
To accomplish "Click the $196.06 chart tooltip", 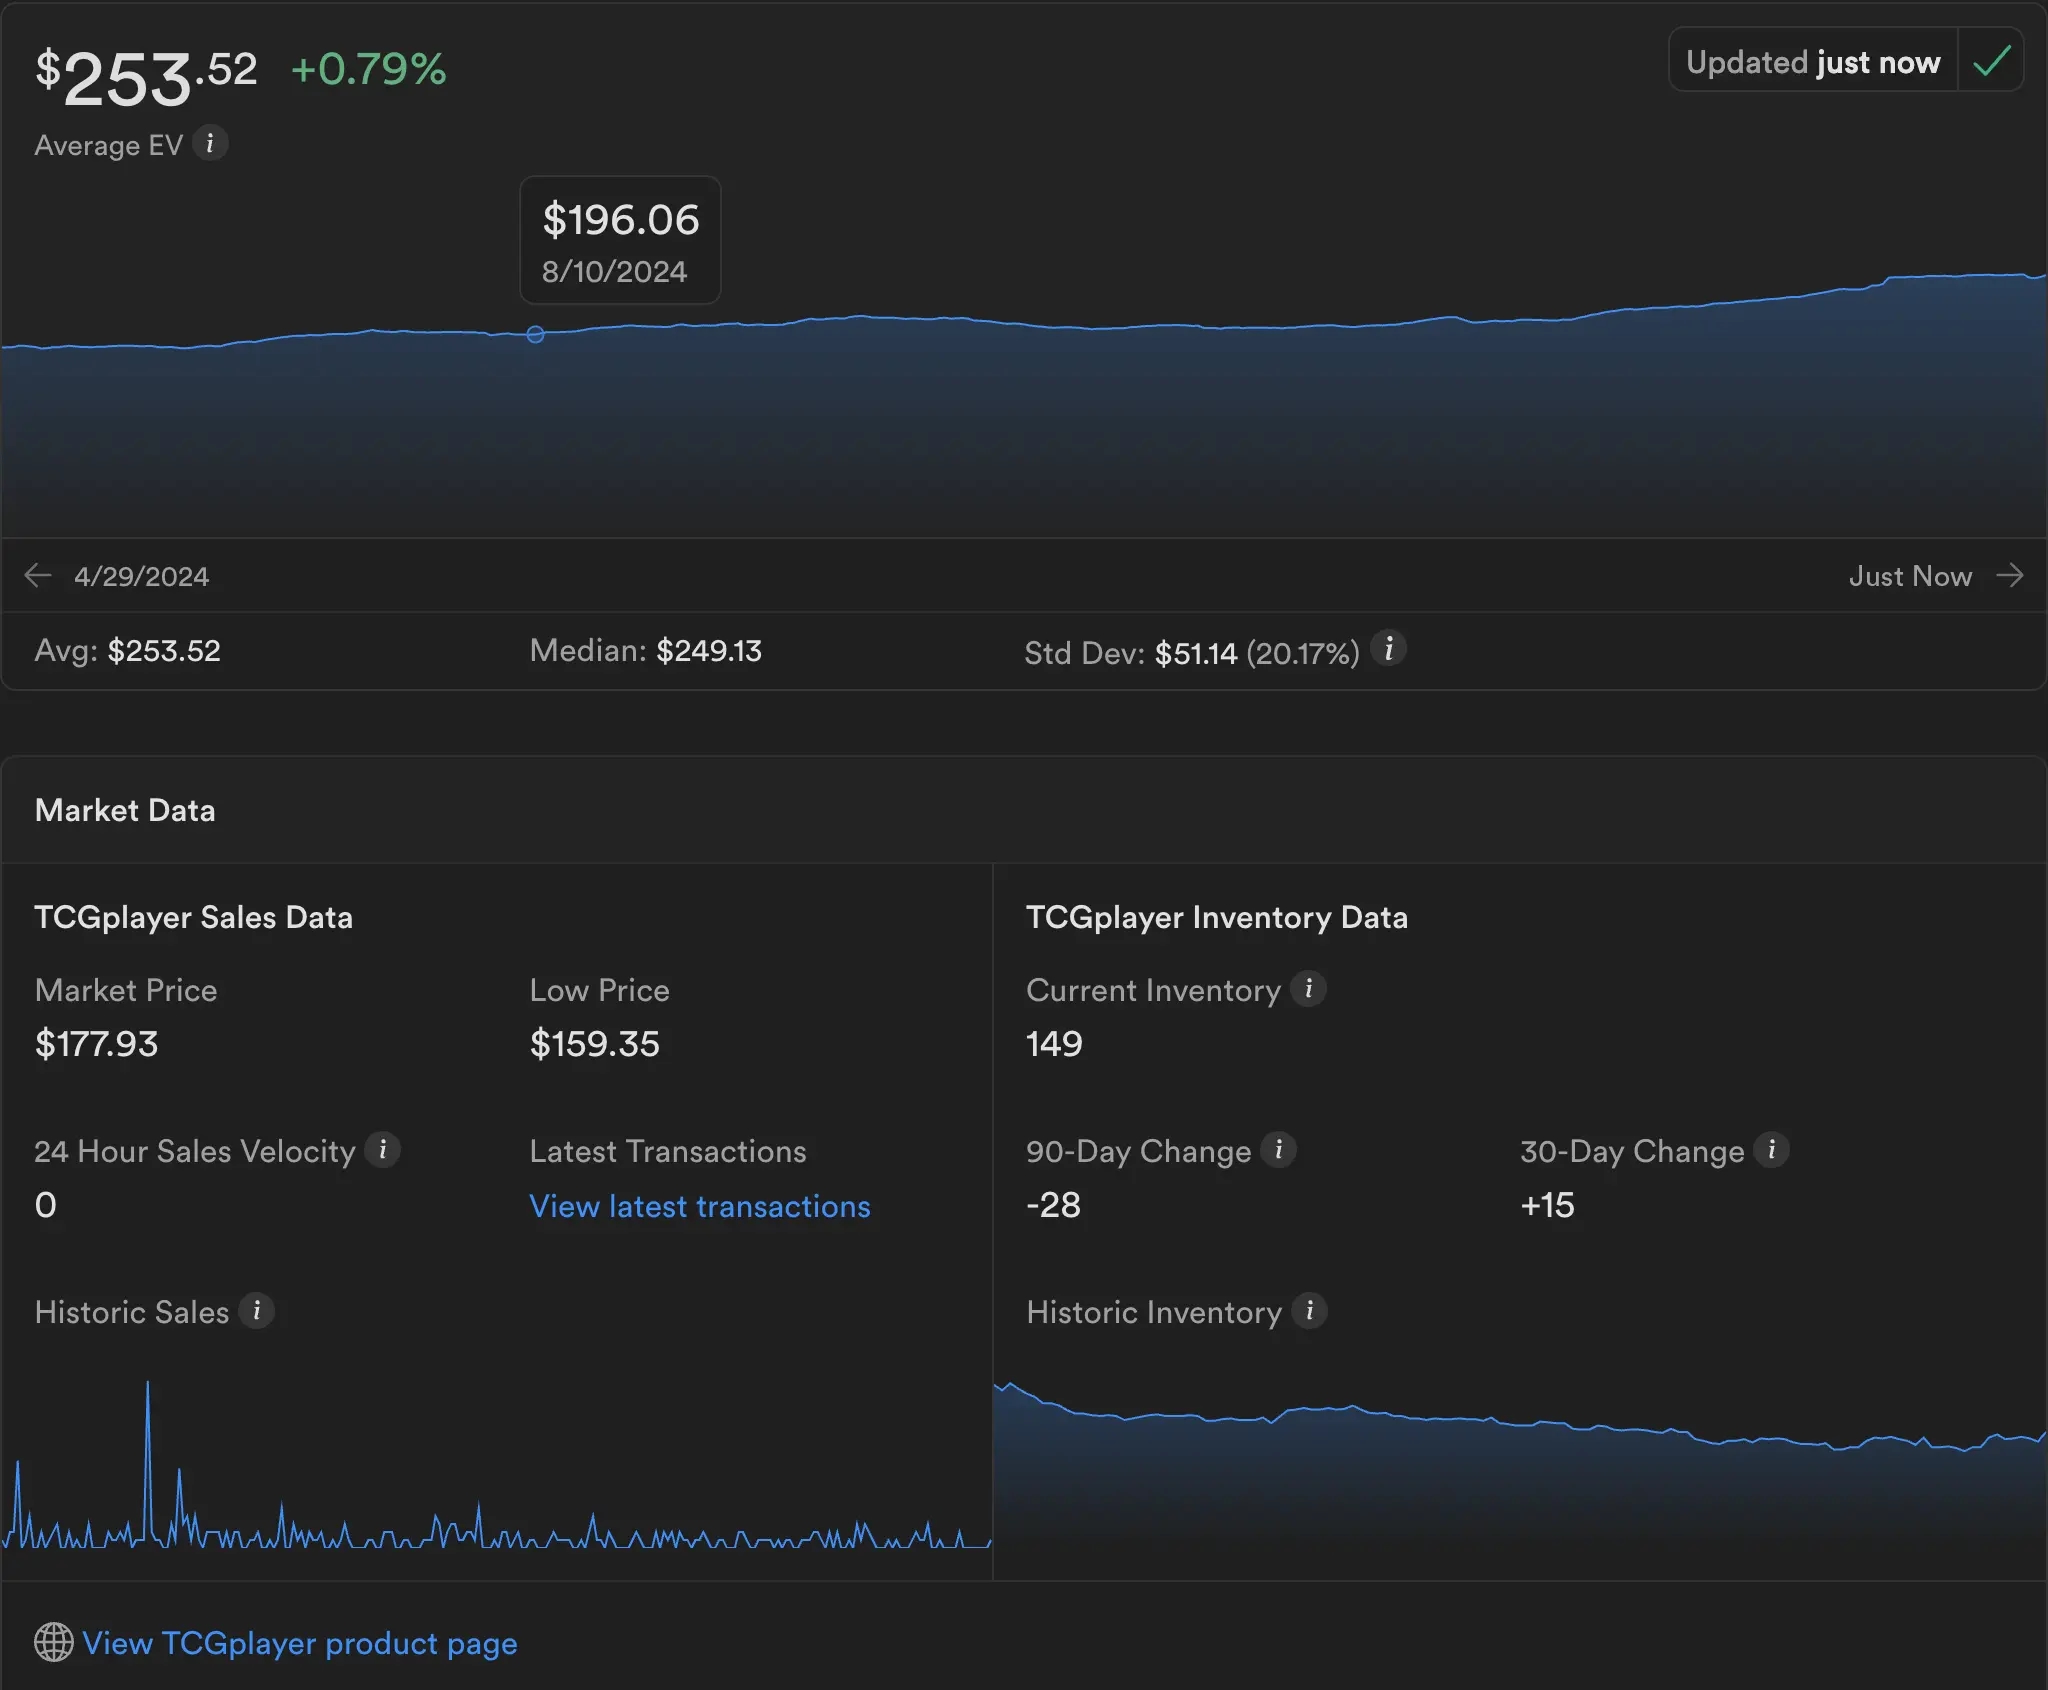I will click(x=620, y=240).
